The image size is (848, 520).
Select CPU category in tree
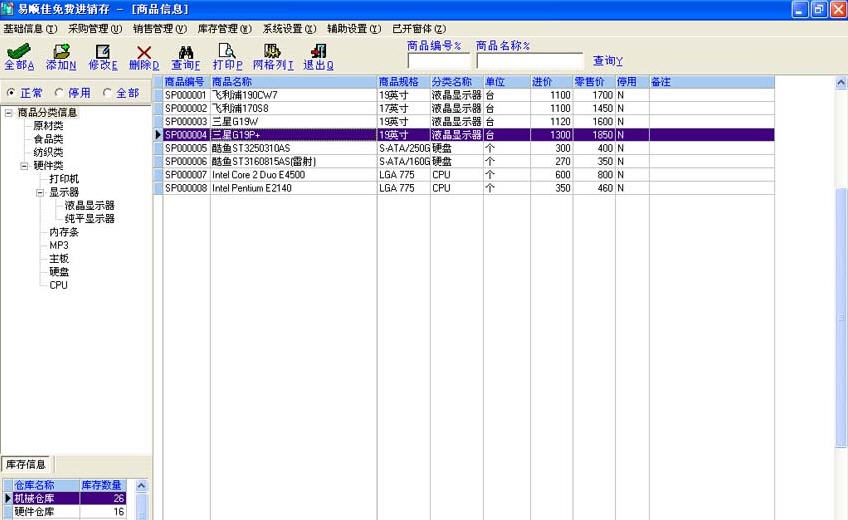pos(58,285)
